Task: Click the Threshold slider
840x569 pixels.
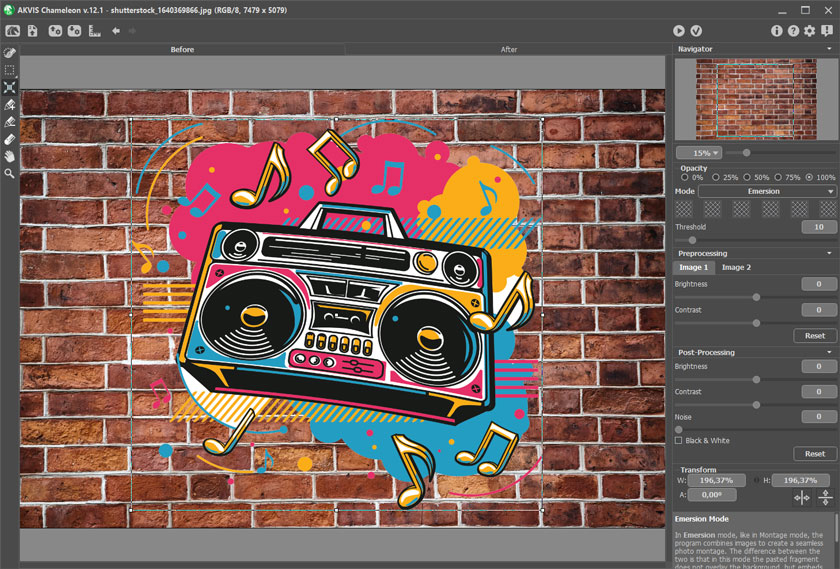Action: coord(755,241)
